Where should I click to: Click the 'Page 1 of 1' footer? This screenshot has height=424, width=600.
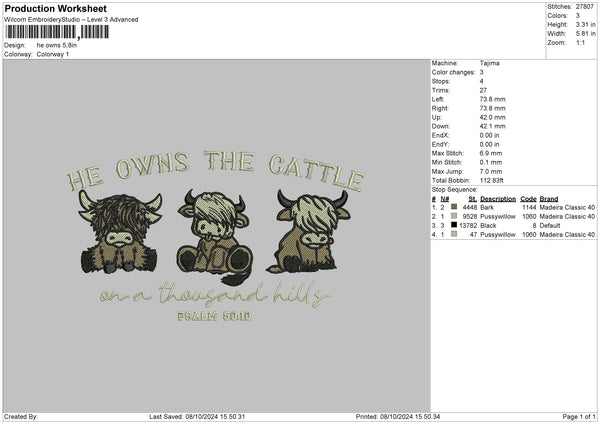pos(579,416)
